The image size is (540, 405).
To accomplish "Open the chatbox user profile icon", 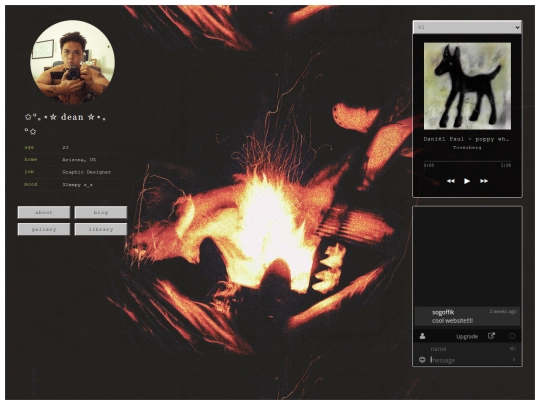I will 422,336.
